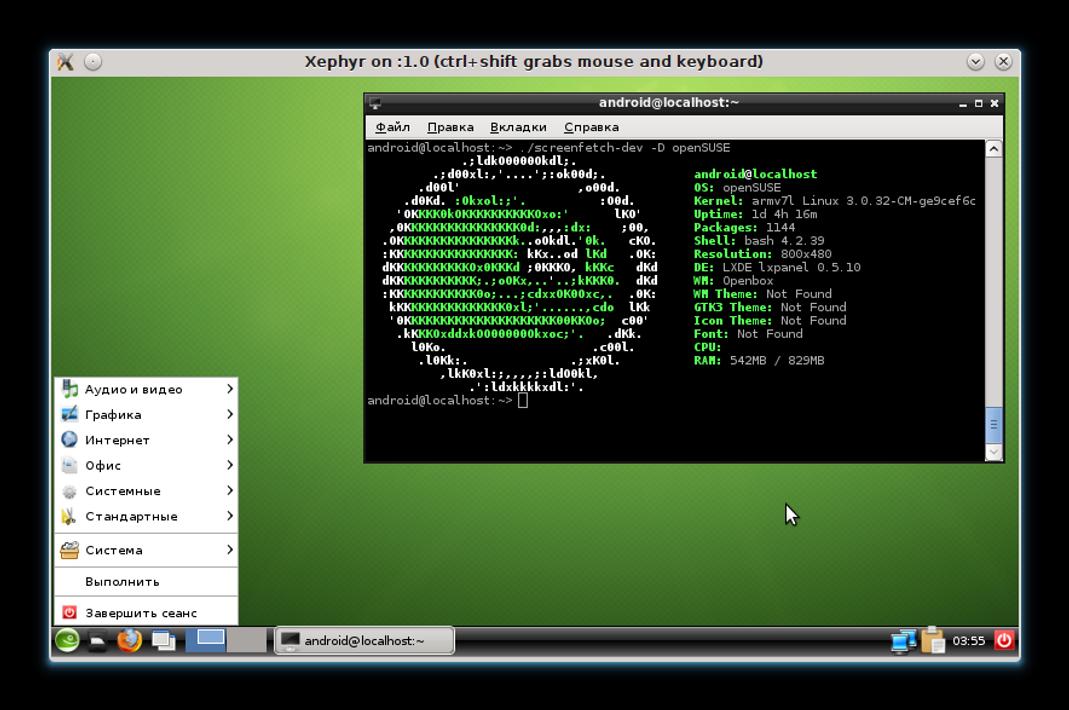1069x710 pixels.
Task: Click the RAM: 542MB / 829MB line
Action: click(x=759, y=360)
